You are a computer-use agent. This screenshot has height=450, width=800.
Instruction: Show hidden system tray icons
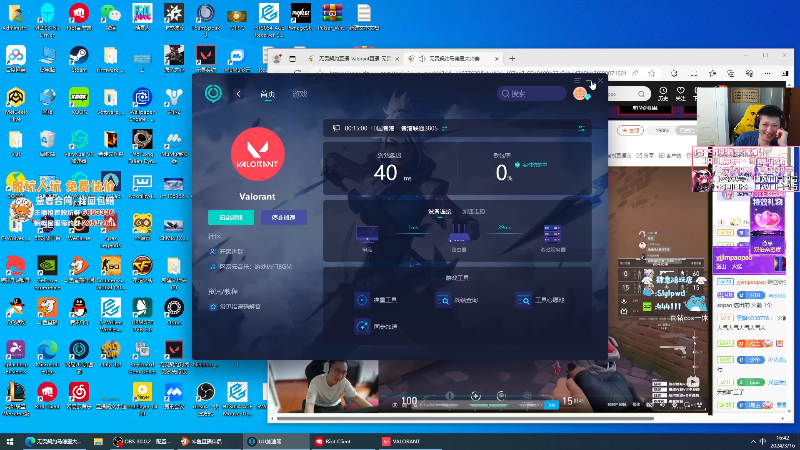(x=753, y=442)
